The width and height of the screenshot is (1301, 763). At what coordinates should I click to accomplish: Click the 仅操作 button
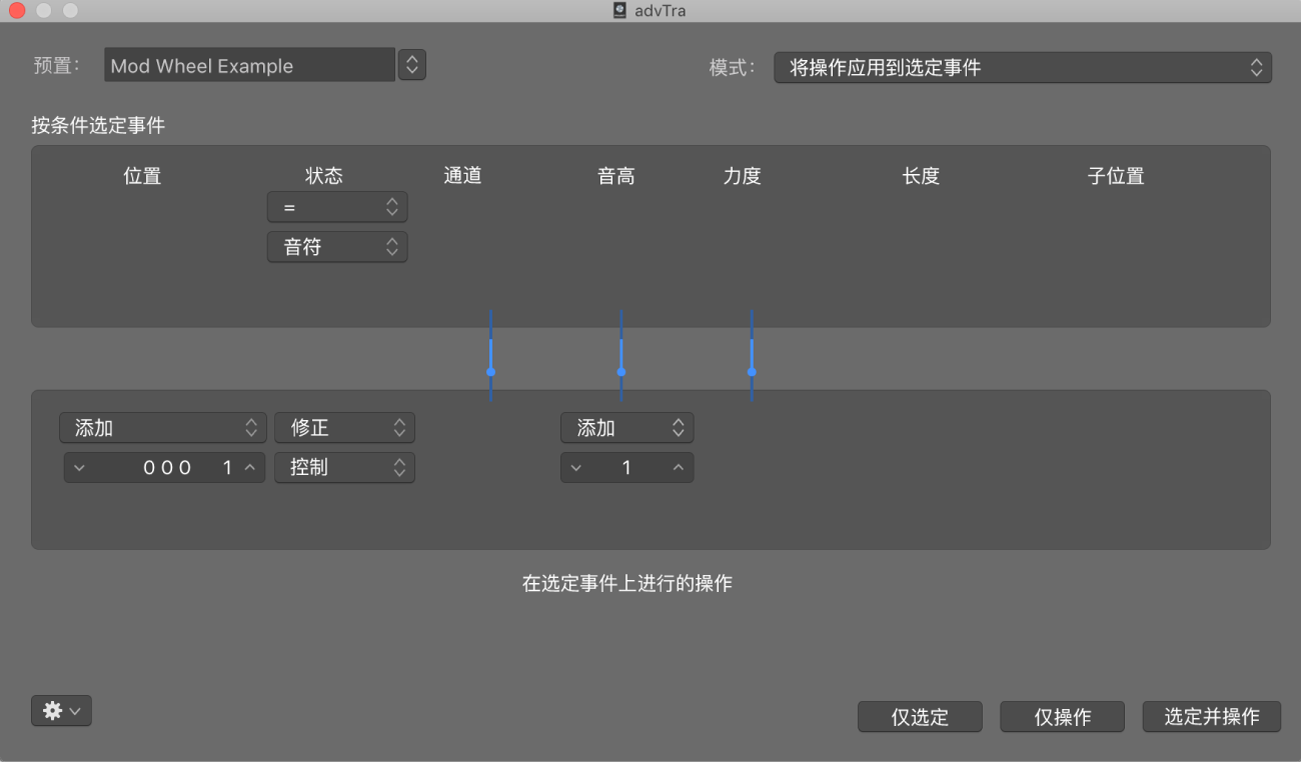1061,716
